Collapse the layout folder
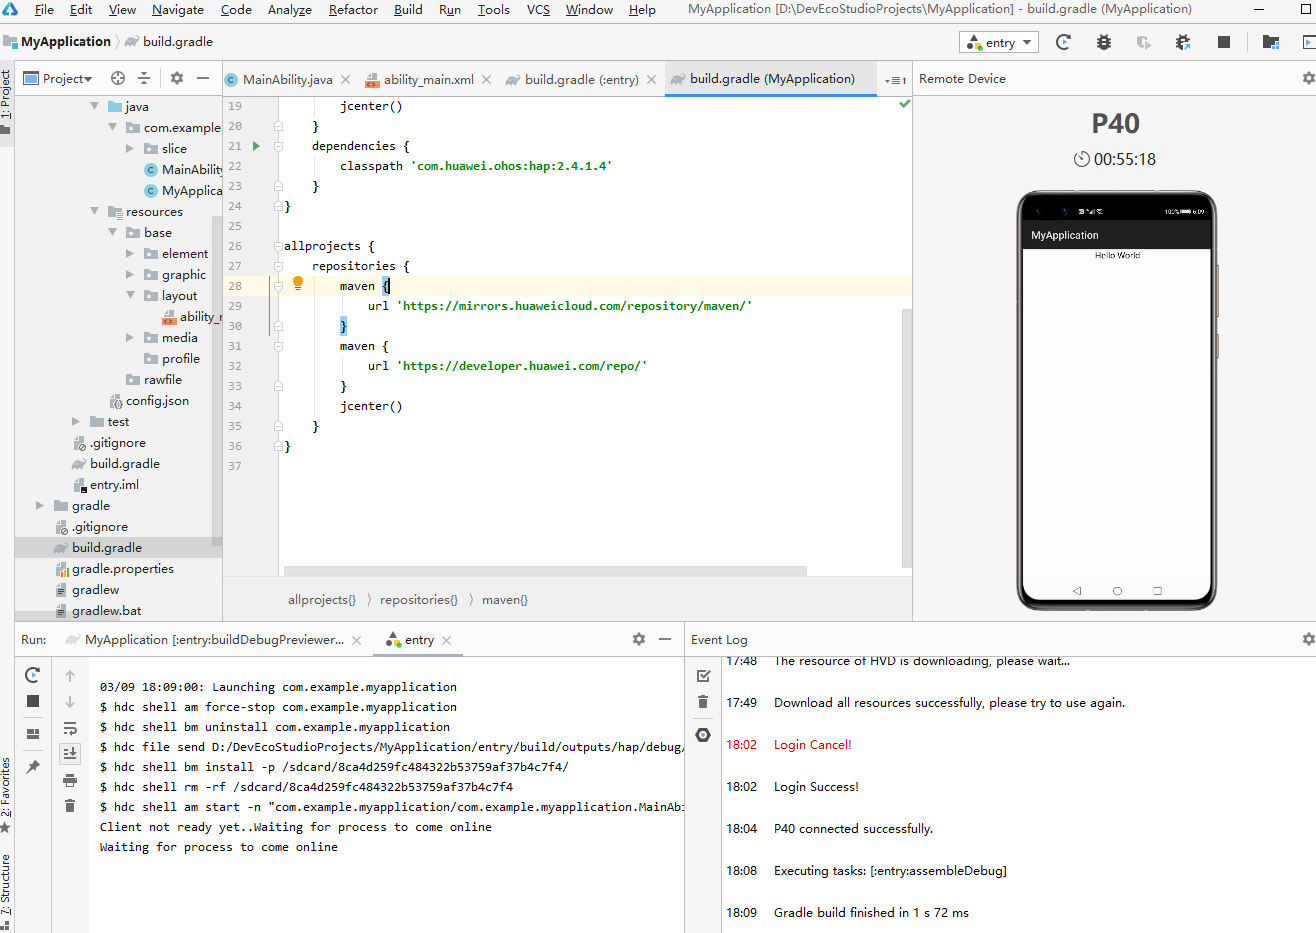1316x933 pixels. (130, 295)
